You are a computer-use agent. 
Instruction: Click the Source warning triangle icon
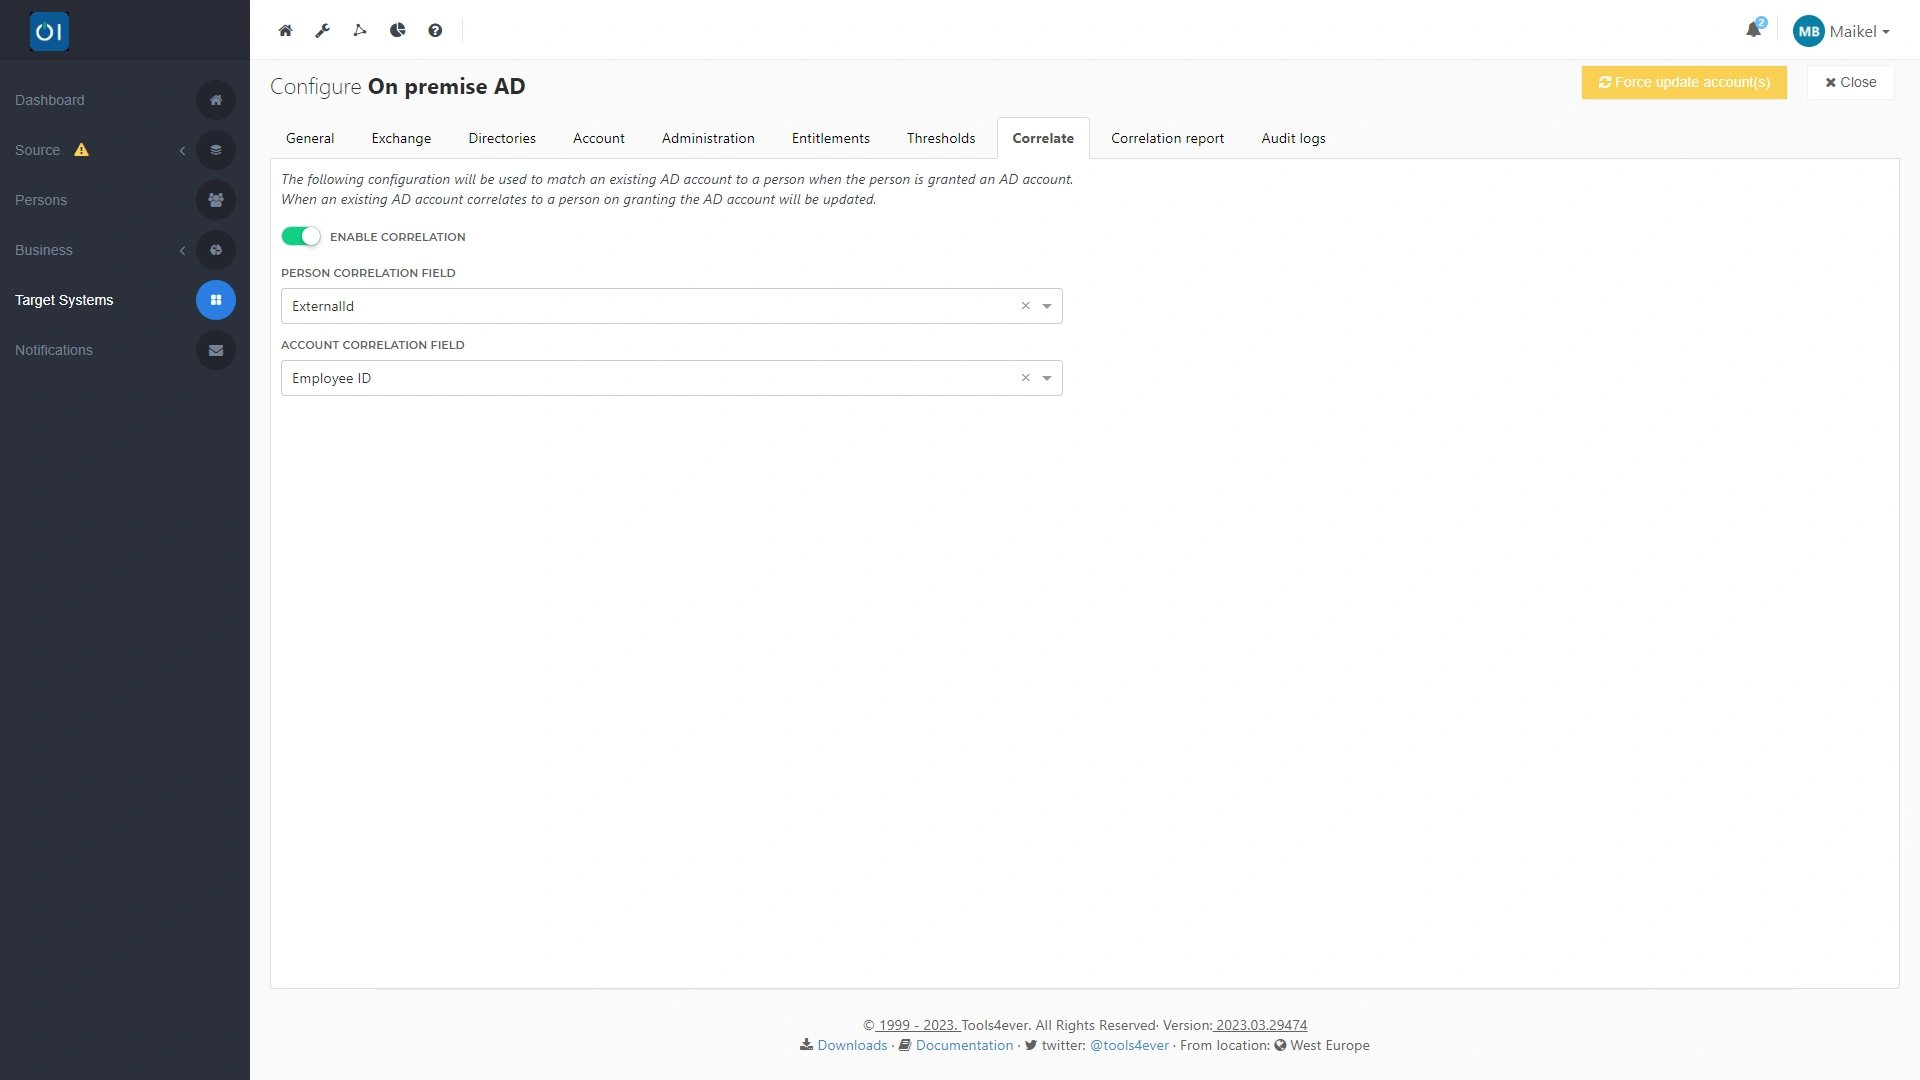[82, 150]
